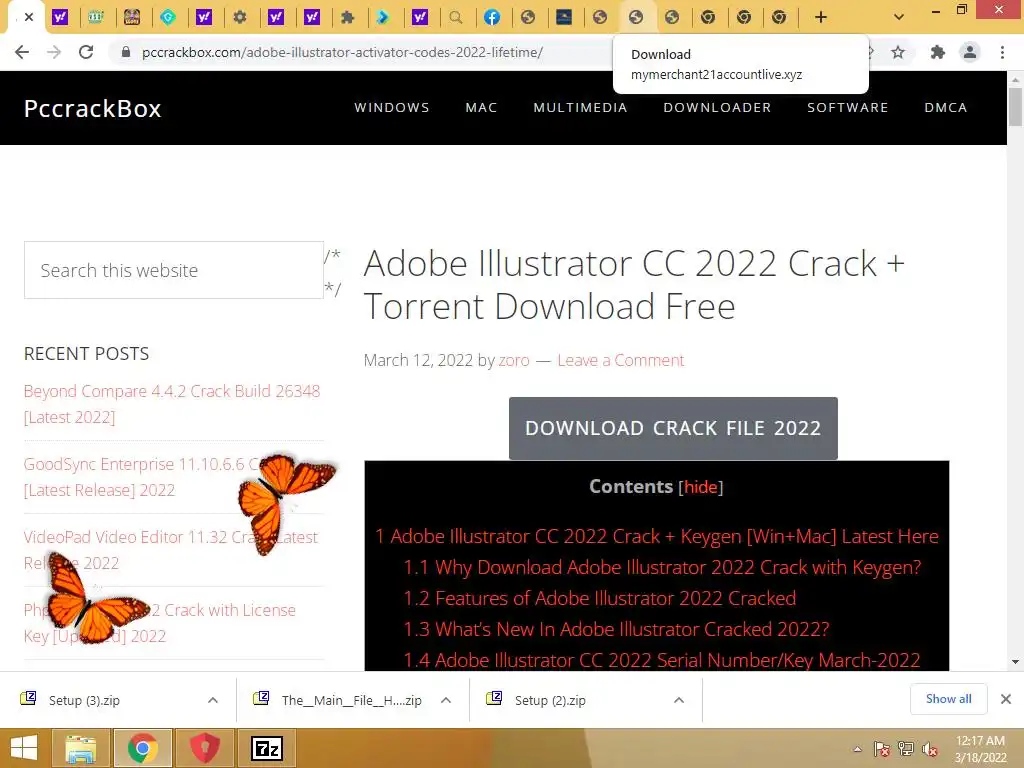
Task: Open the red shield app on the taskbar
Action: click(205, 748)
